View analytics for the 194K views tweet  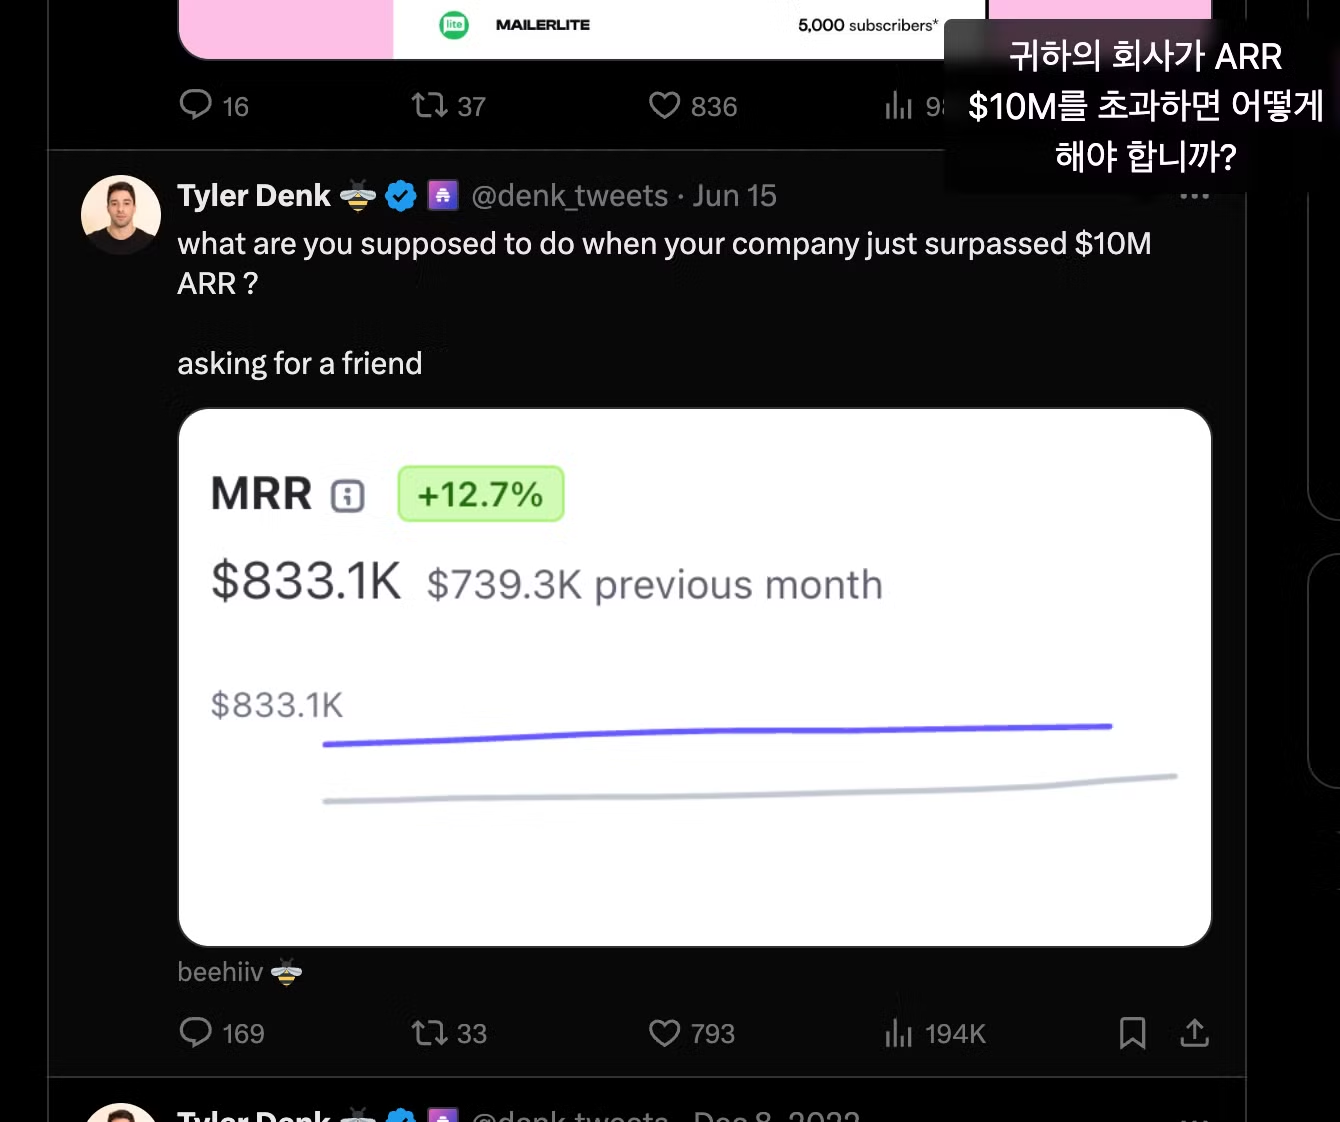click(899, 1032)
